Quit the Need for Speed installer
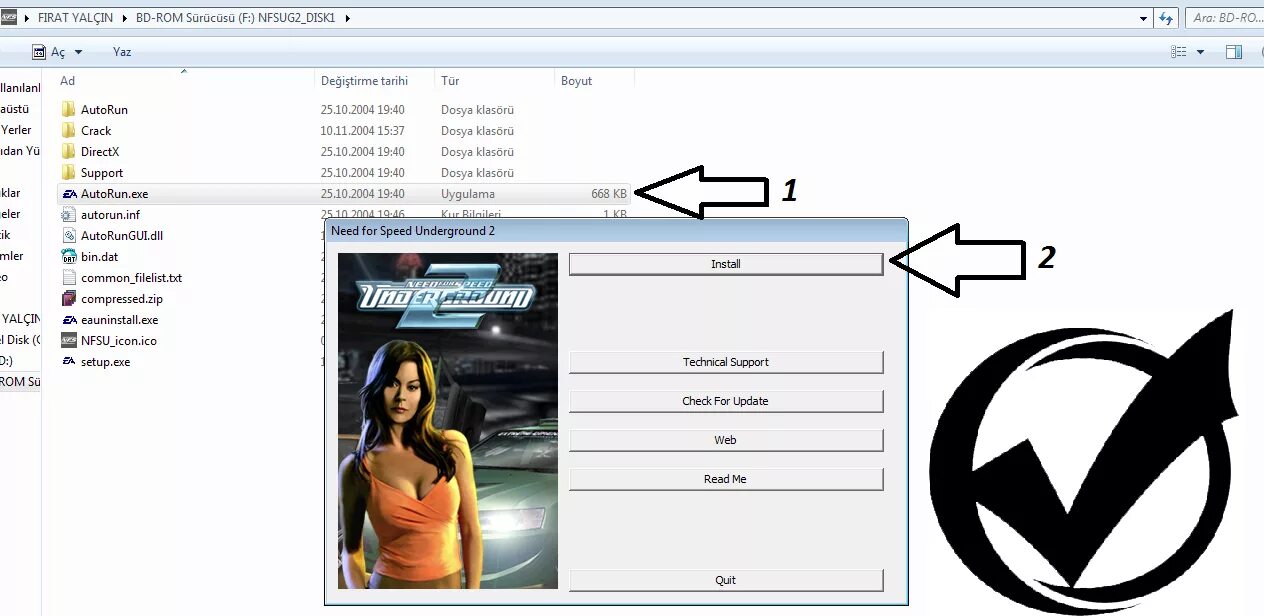The width and height of the screenshot is (1264, 616). click(x=726, y=580)
